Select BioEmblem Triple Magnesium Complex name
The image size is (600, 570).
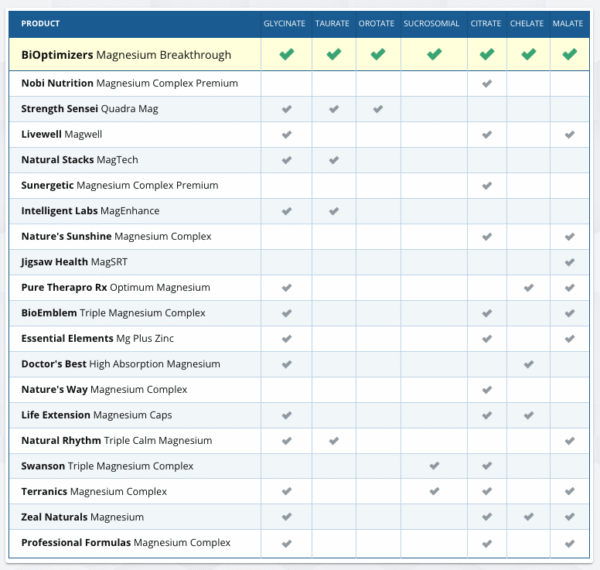click(x=113, y=313)
